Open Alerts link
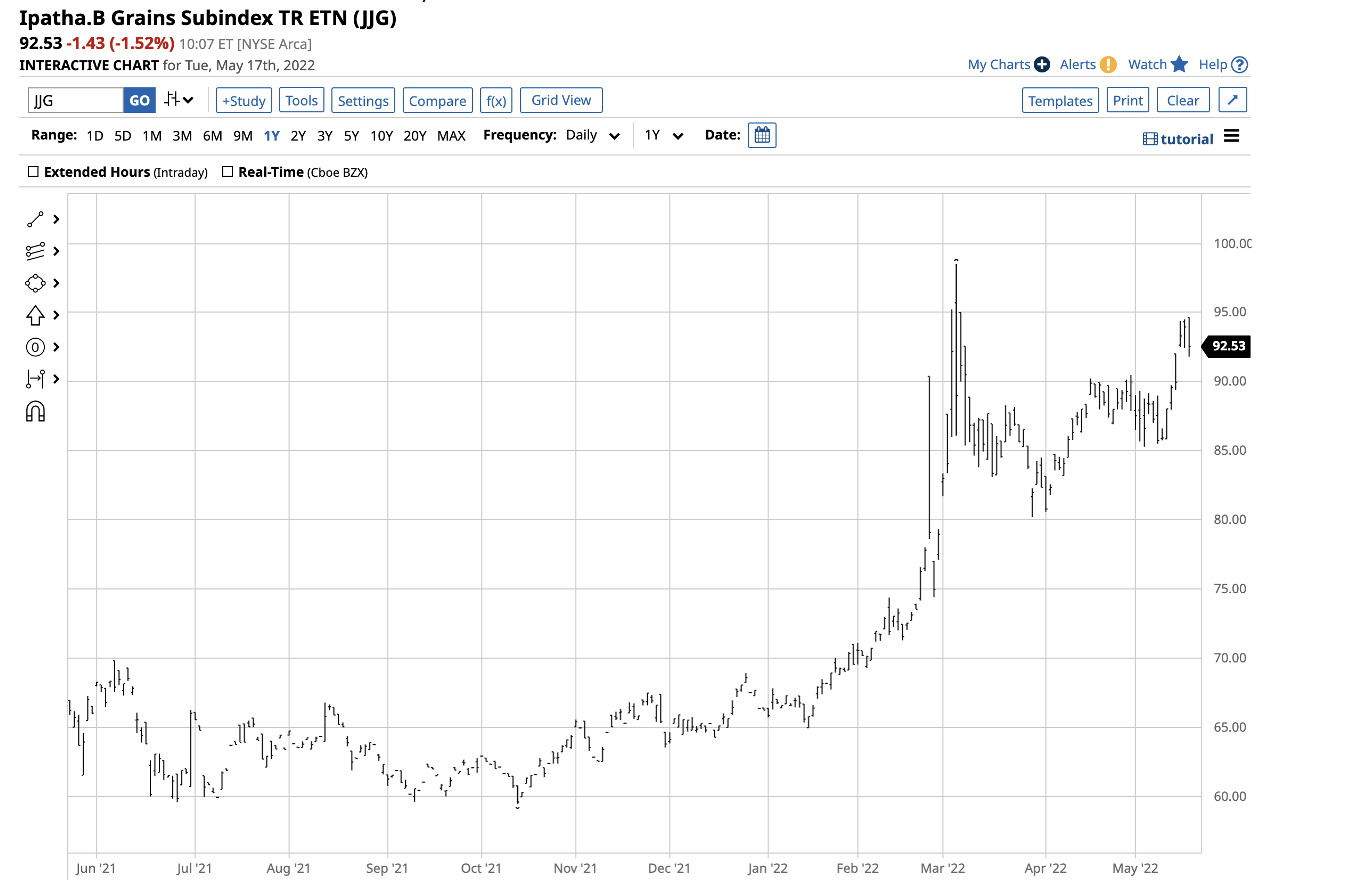Image resolution: width=1348 pixels, height=894 pixels. 1078,64
